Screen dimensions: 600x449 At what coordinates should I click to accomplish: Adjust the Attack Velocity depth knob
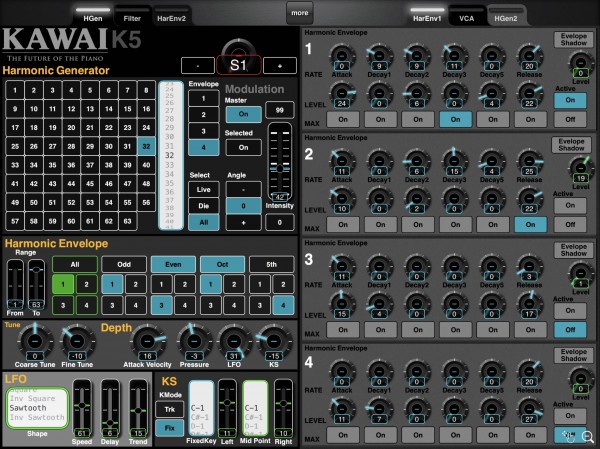click(147, 341)
